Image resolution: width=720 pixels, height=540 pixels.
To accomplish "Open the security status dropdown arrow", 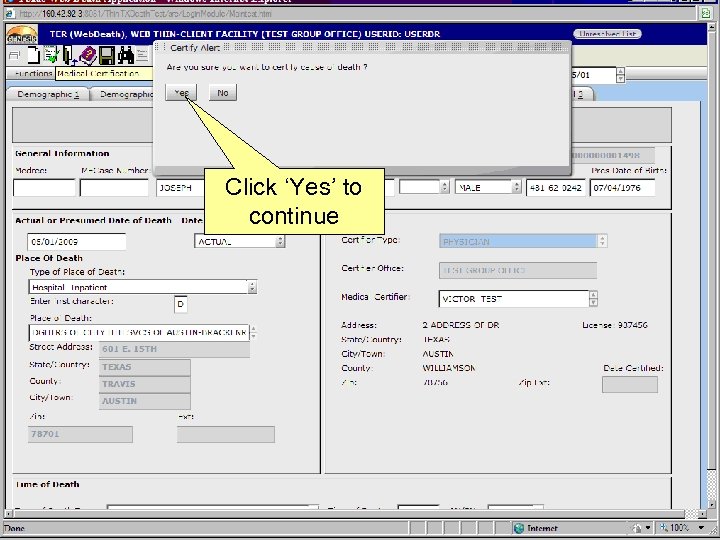I will pos(647,528).
